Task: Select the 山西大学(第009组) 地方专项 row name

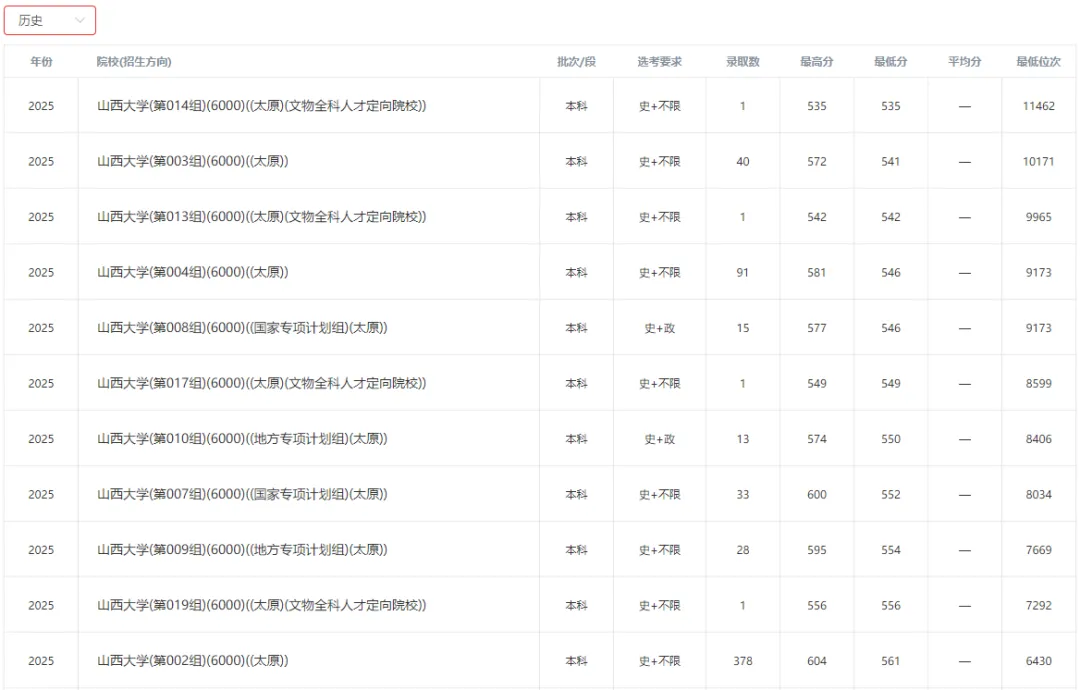Action: pos(242,550)
